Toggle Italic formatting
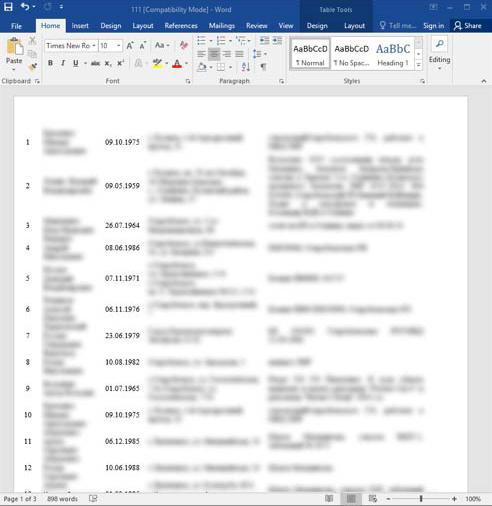 click(63, 63)
